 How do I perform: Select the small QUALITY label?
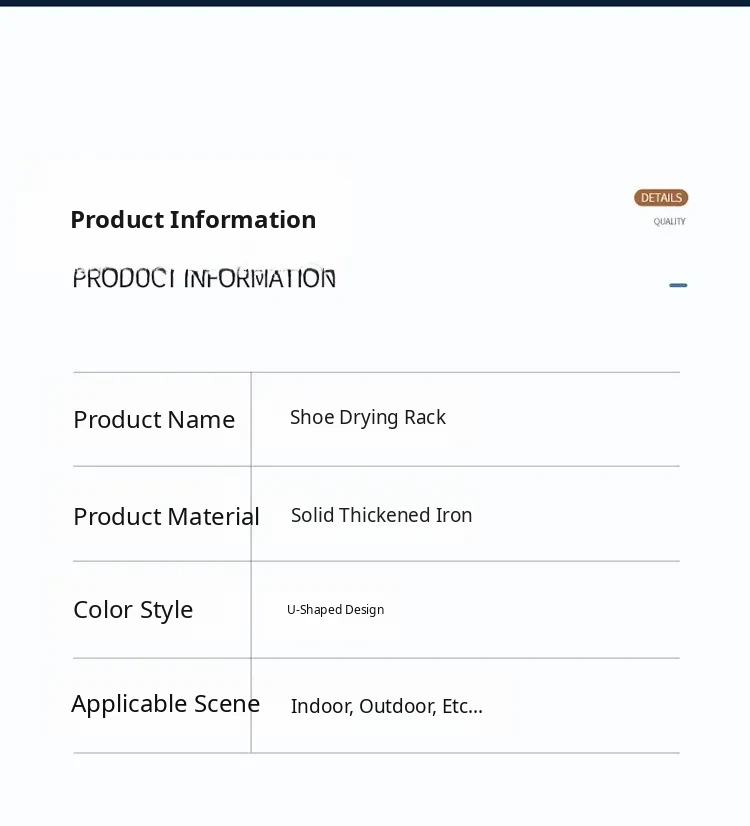[669, 222]
